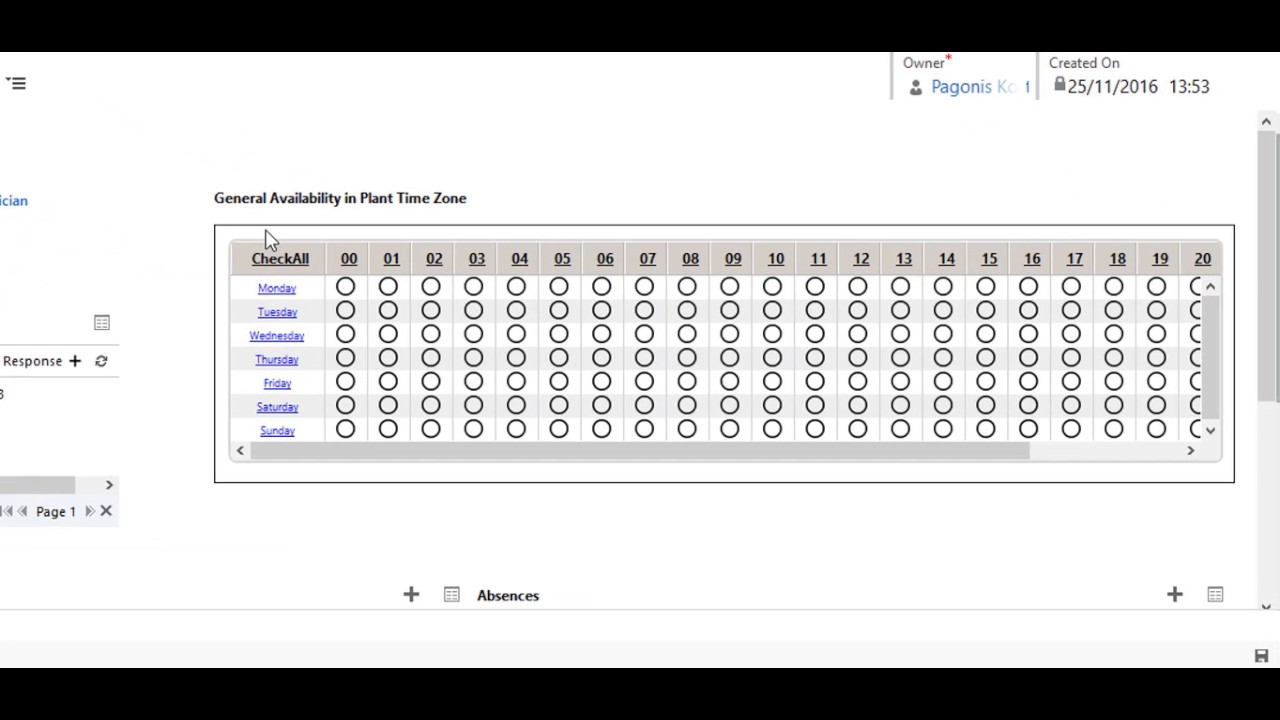Click General Availability in Plant Time Zone heading
Screen dimensions: 1280x720
point(340,198)
